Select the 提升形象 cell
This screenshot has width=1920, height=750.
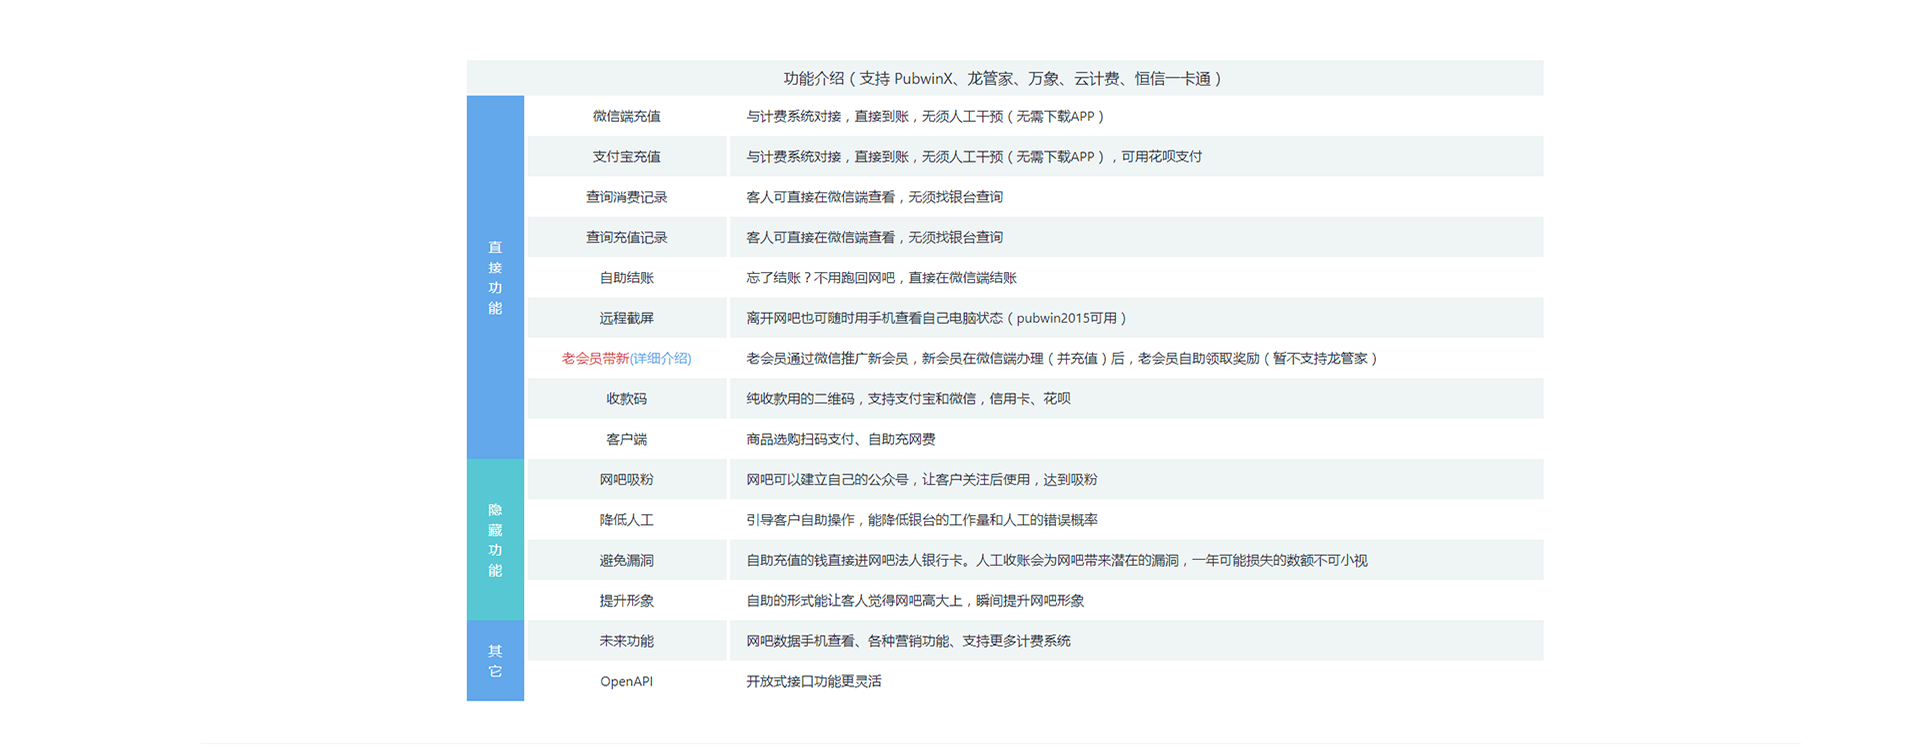coord(627,600)
